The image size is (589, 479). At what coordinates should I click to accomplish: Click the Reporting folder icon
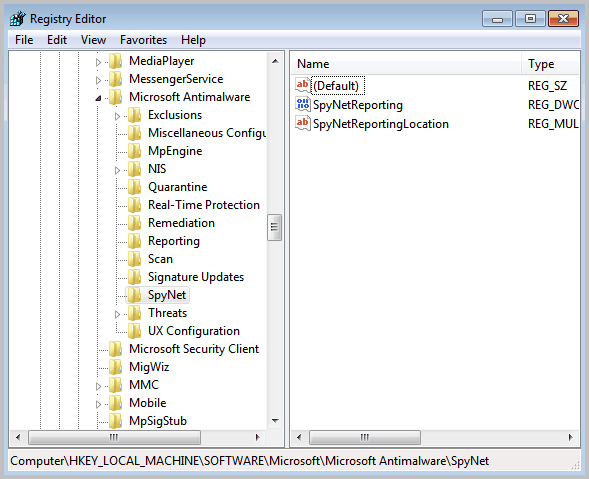[x=134, y=241]
